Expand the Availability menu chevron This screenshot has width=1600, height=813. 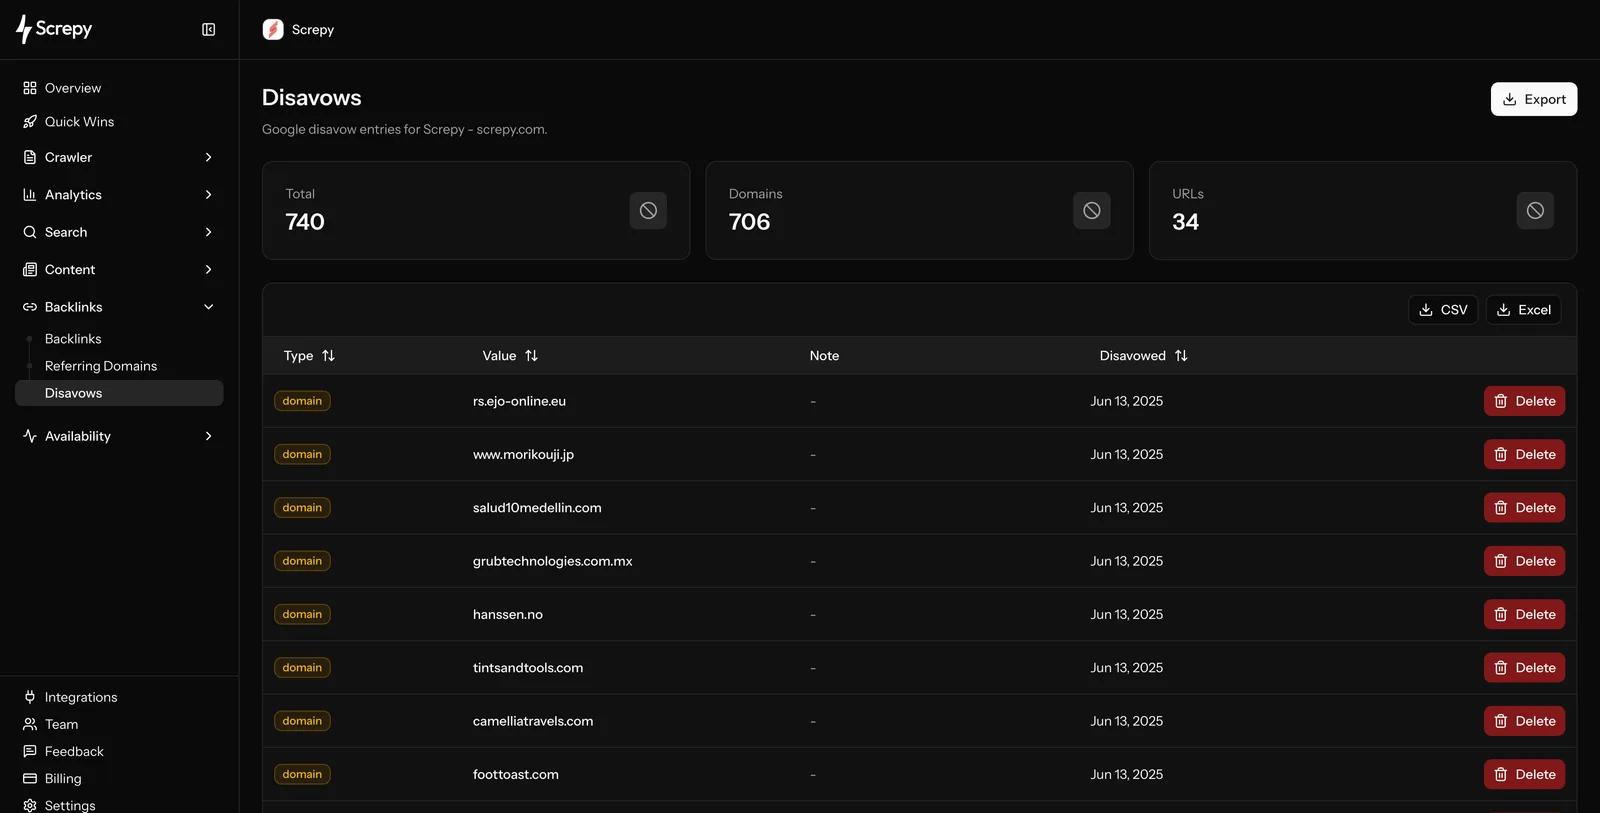(208, 436)
